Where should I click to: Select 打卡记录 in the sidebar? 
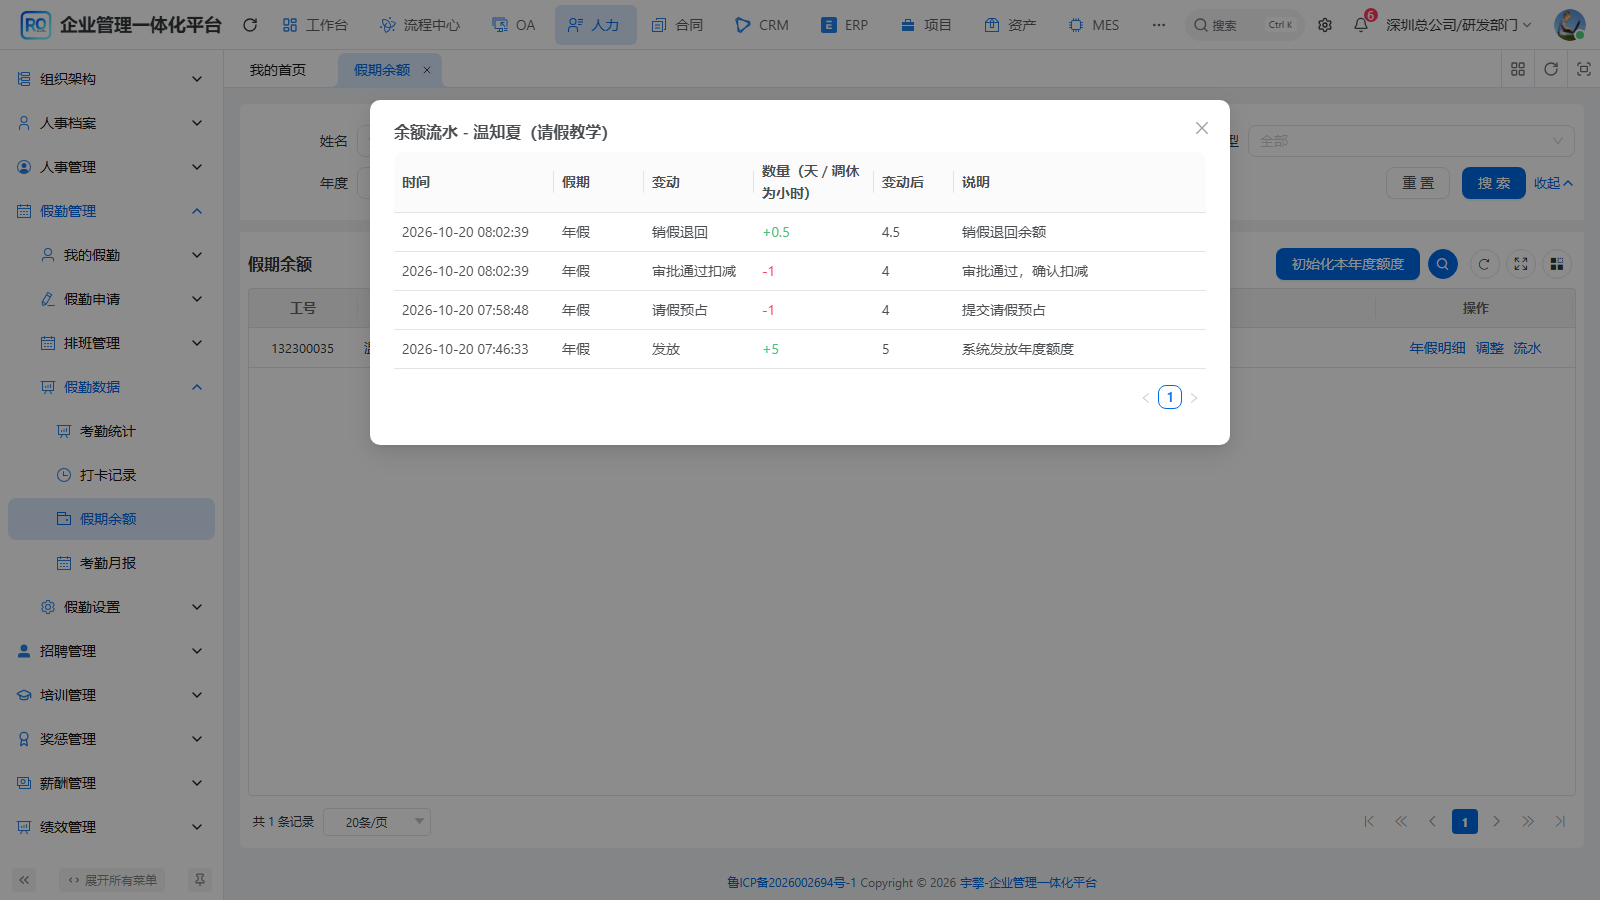pyautogui.click(x=111, y=475)
